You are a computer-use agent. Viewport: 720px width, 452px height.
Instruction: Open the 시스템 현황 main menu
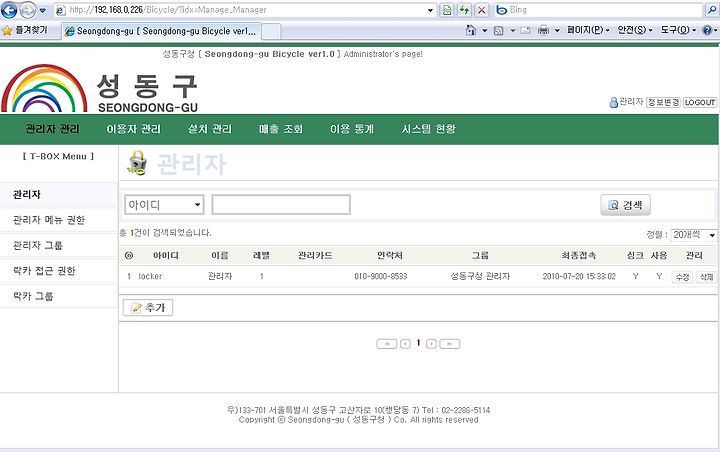point(428,129)
